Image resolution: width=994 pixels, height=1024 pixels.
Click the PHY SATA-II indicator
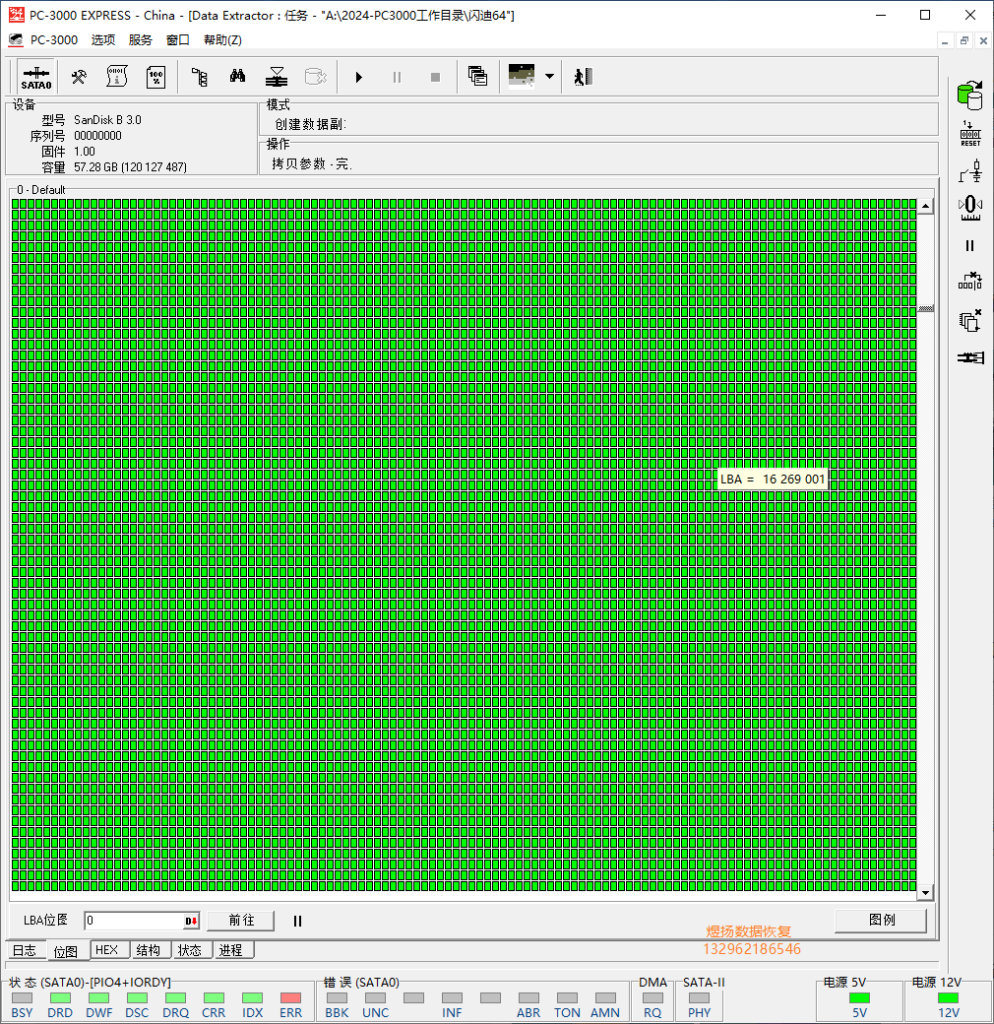pyautogui.click(x=699, y=998)
